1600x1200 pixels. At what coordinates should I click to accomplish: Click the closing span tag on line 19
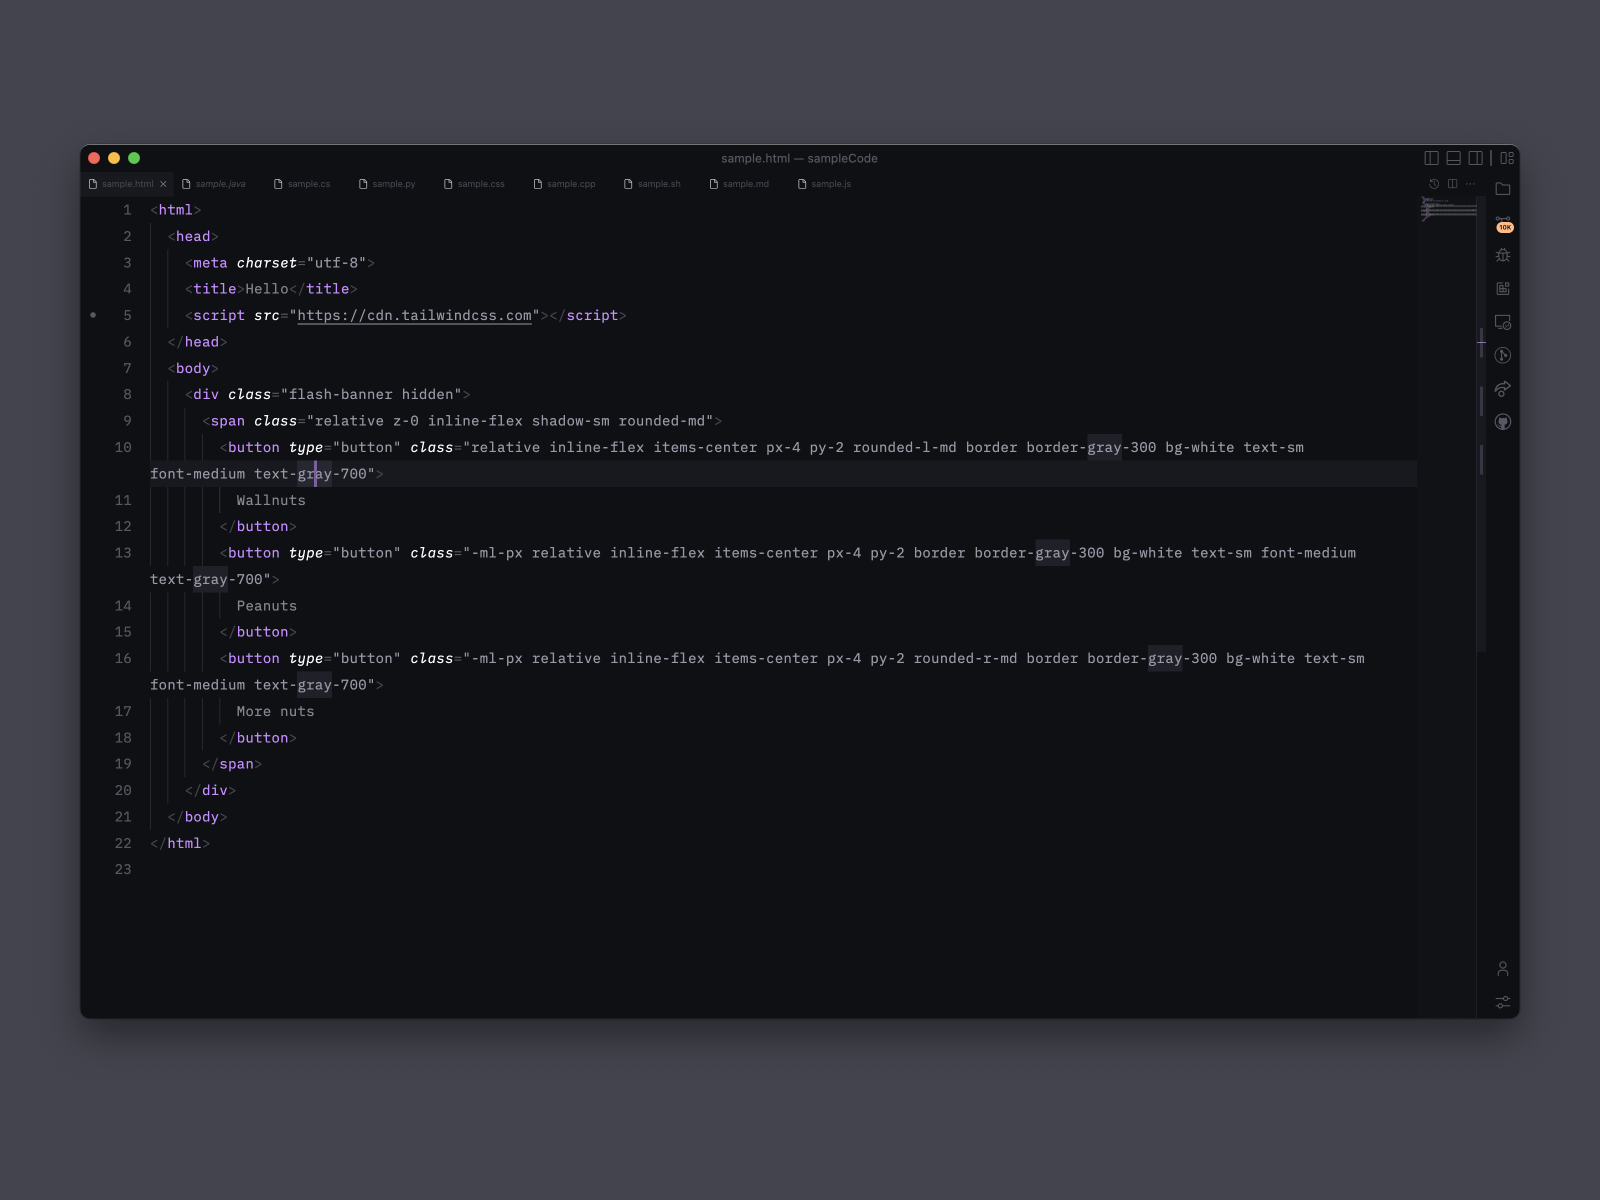[x=232, y=764]
